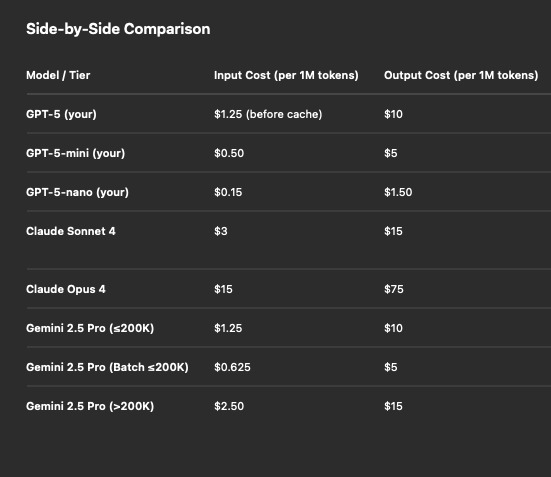Select the GPT-5 (your) row label
Viewport: 551px width, 477px height.
pyautogui.click(x=61, y=114)
